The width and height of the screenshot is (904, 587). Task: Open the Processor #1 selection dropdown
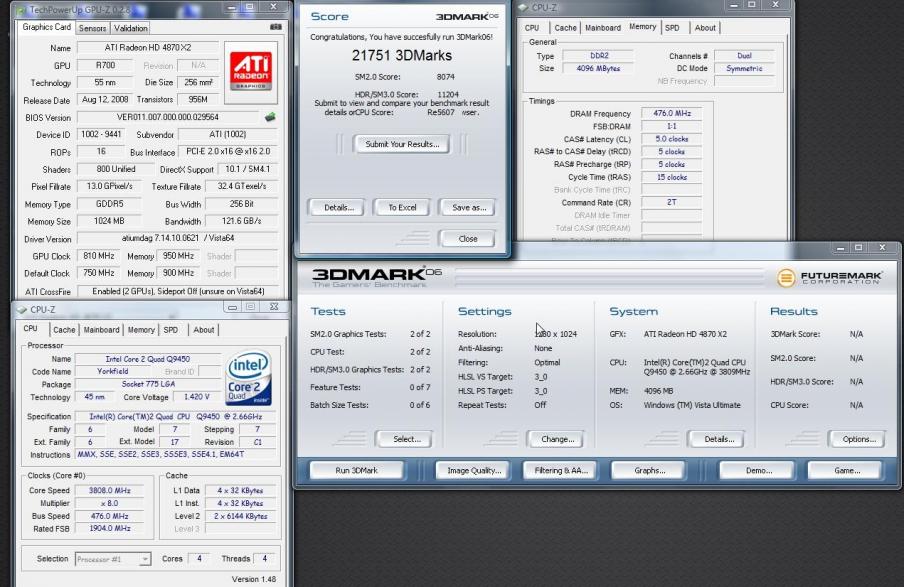(x=145, y=559)
